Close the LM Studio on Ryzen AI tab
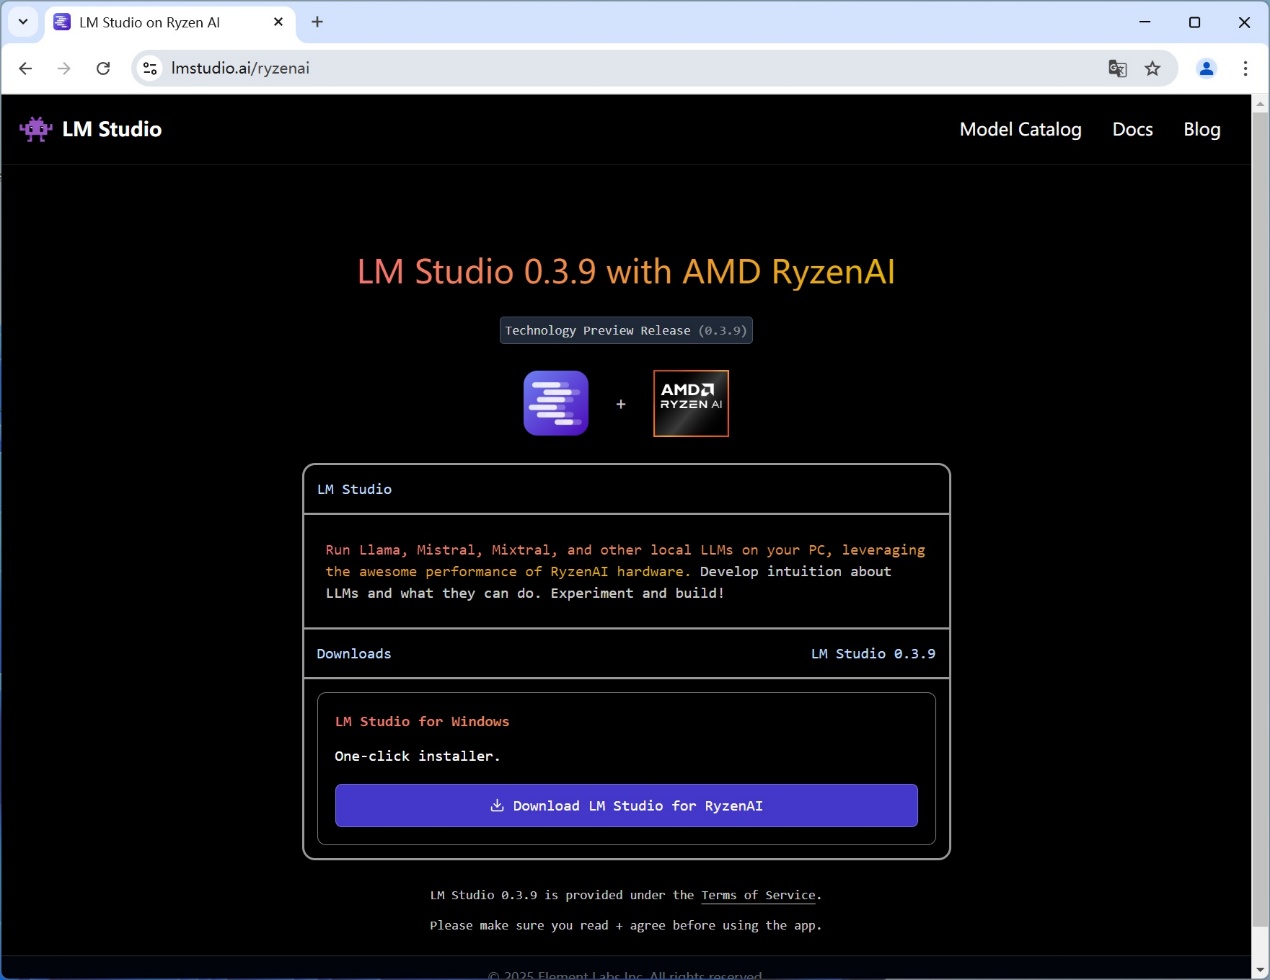Viewport: 1270px width, 980px height. click(278, 22)
